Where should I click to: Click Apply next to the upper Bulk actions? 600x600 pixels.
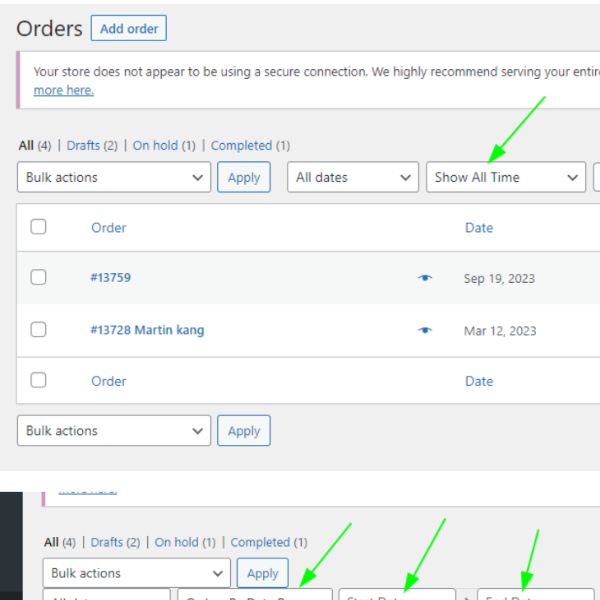click(244, 177)
